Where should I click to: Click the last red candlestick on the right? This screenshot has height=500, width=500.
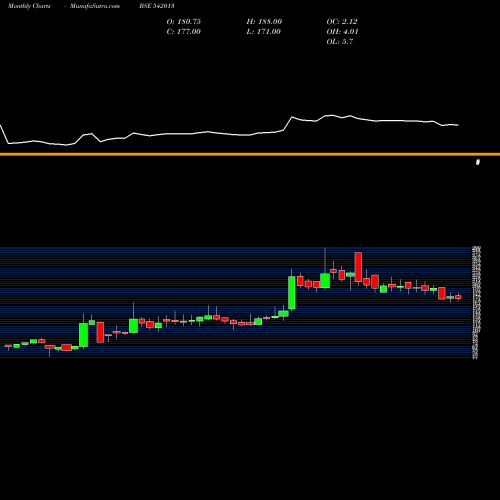458,297
